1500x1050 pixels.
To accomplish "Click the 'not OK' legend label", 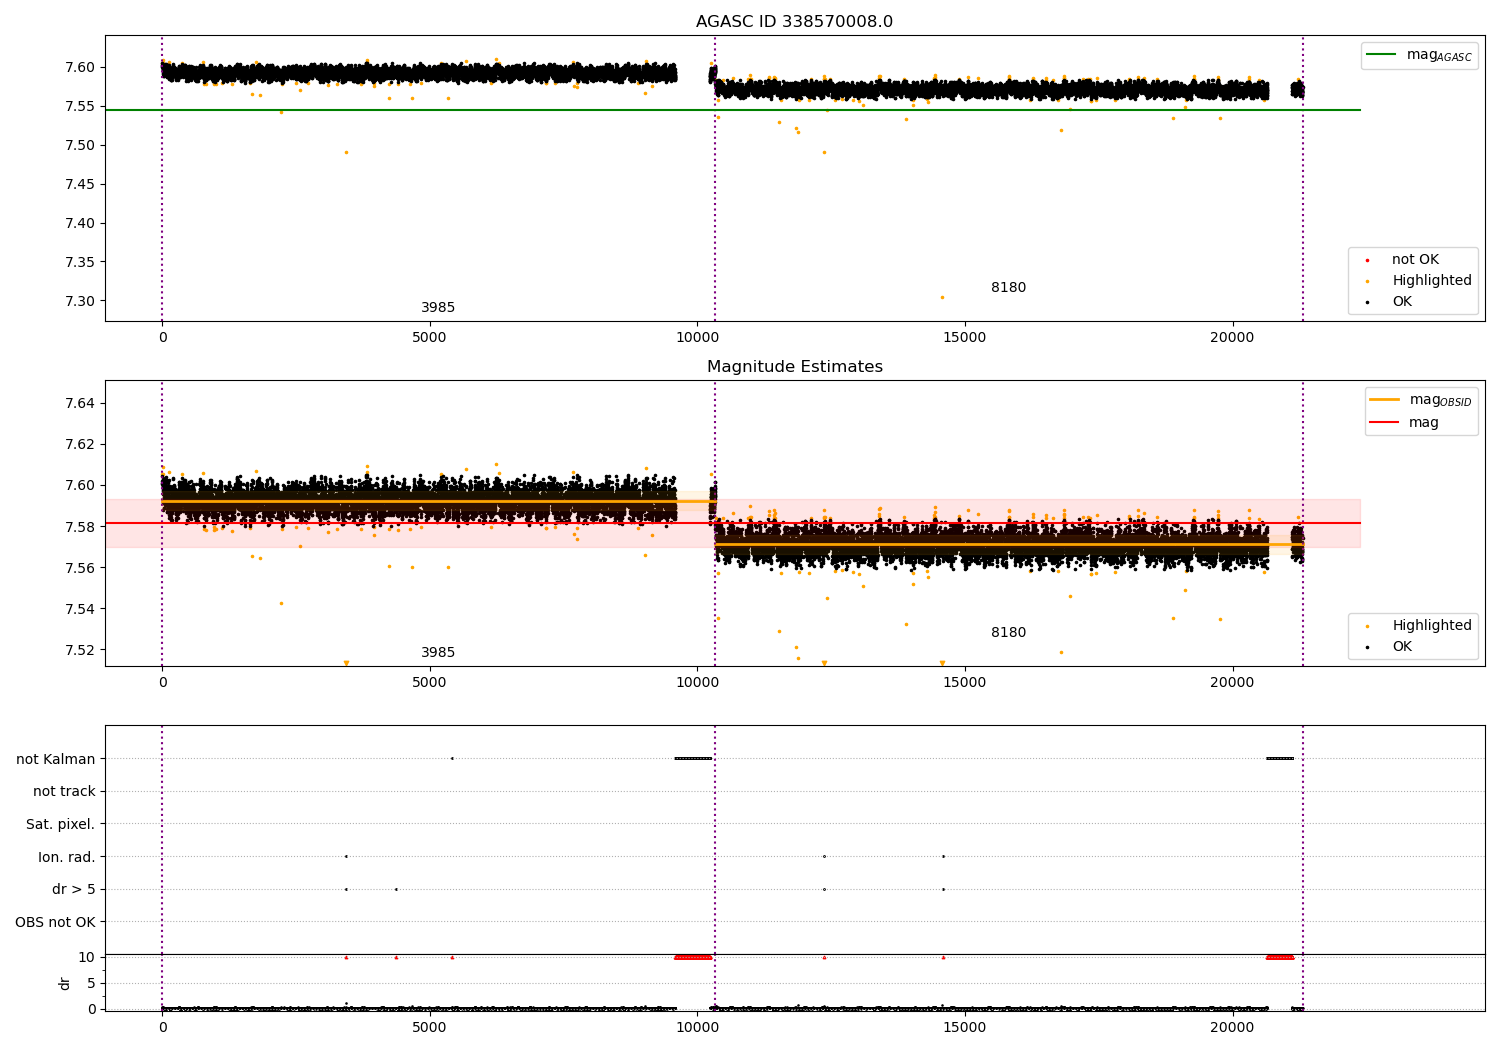I will (x=1415, y=260).
